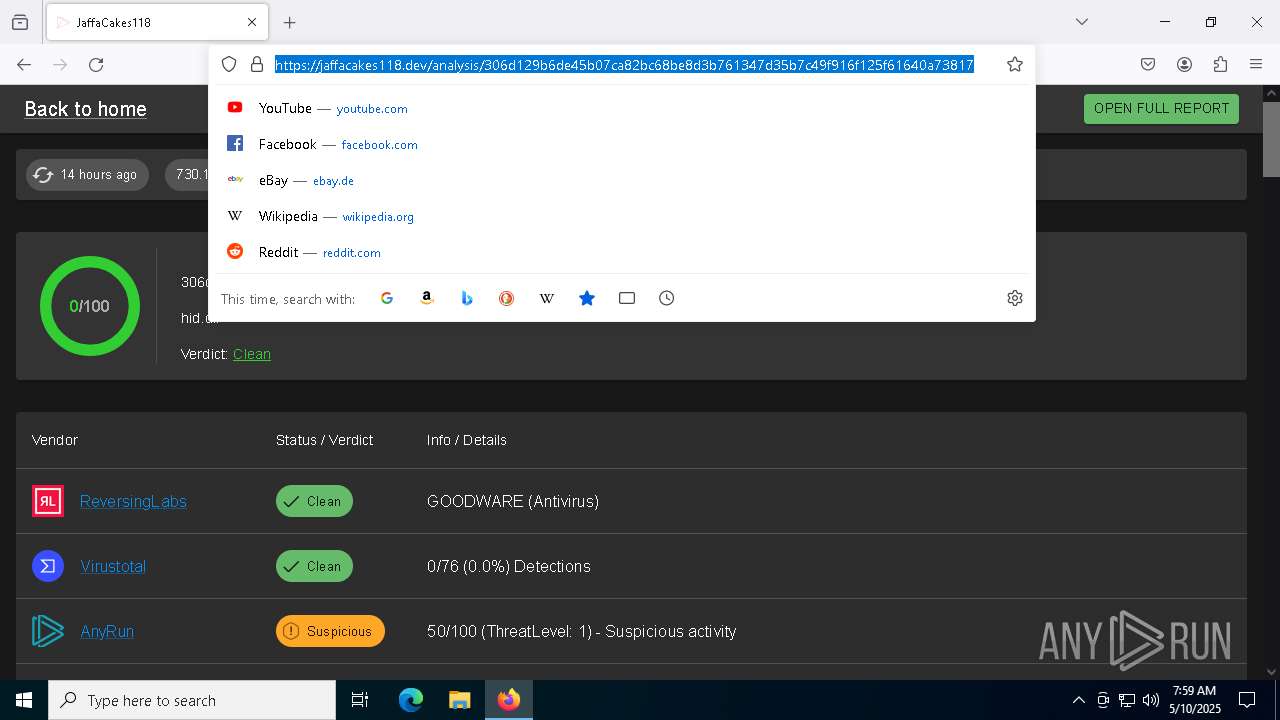The width and height of the screenshot is (1280, 720).
Task: Select Facebook suggestion in URL dropdown
Action: (x=622, y=144)
